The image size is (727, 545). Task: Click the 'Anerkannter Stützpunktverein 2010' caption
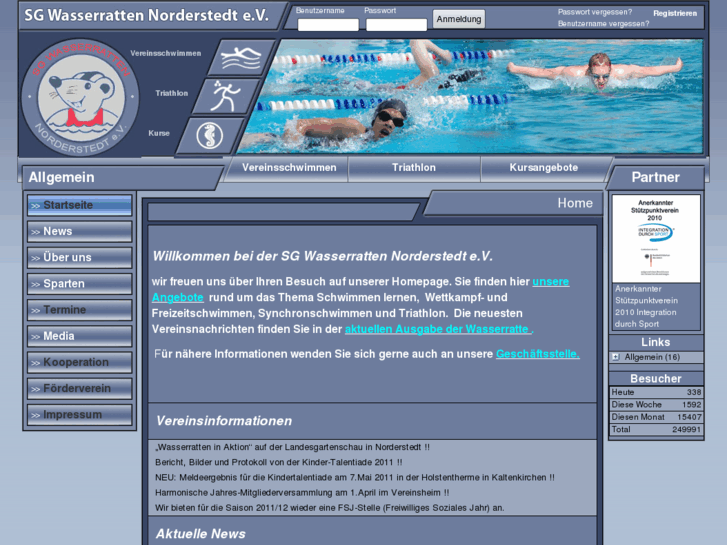click(646, 307)
